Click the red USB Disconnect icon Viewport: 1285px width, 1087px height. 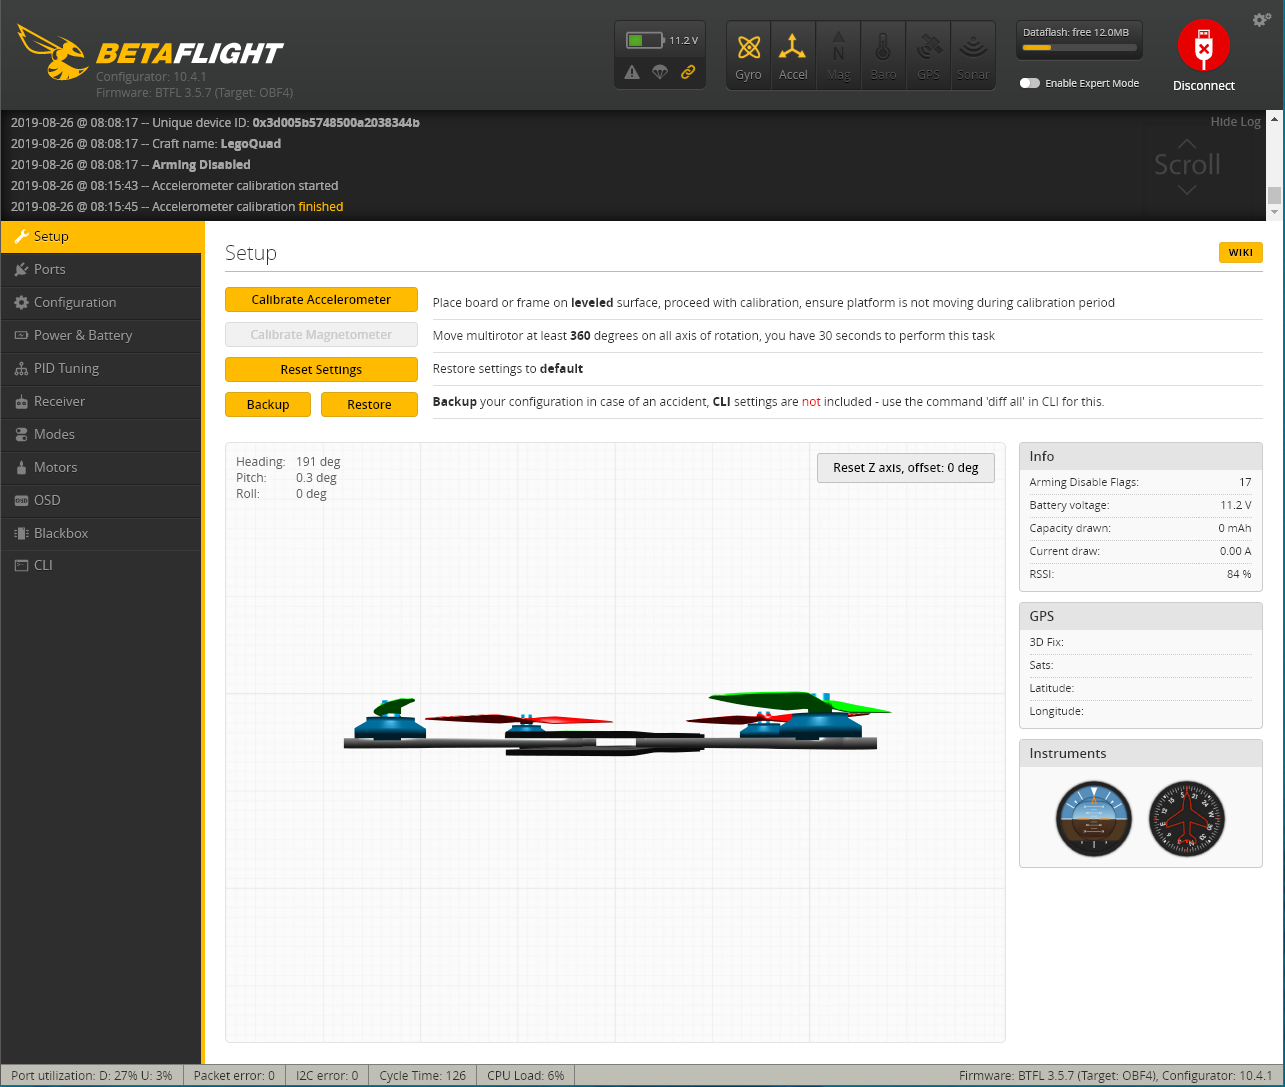[x=1204, y=46]
